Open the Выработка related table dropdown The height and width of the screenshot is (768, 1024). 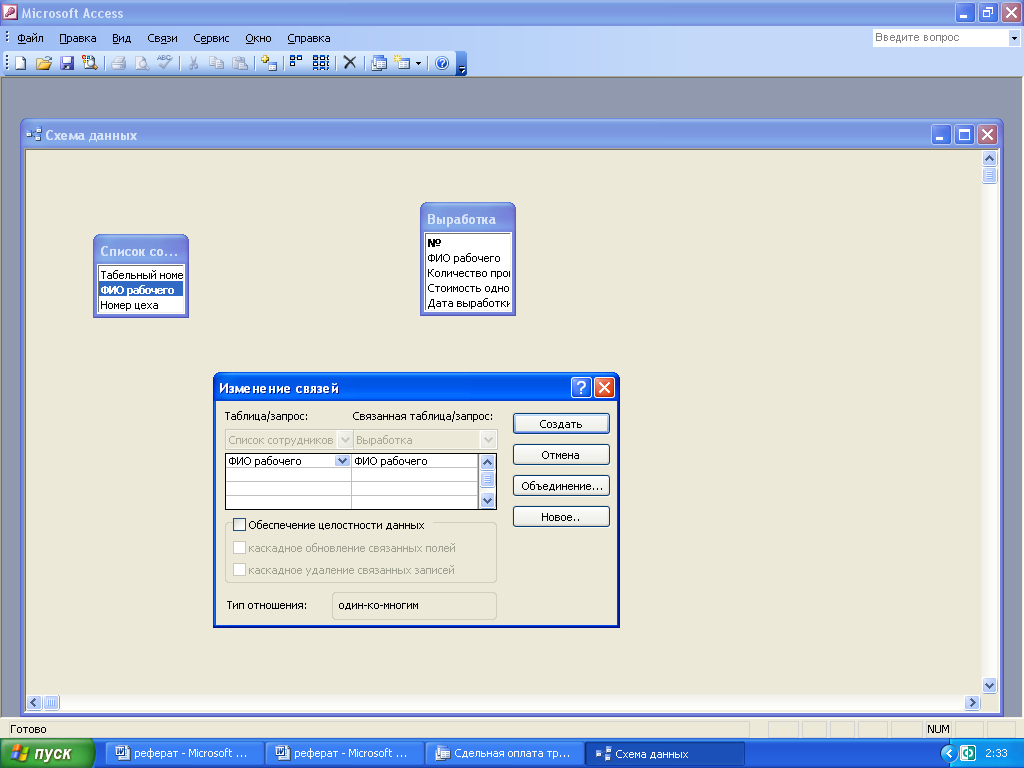pyautogui.click(x=488, y=440)
